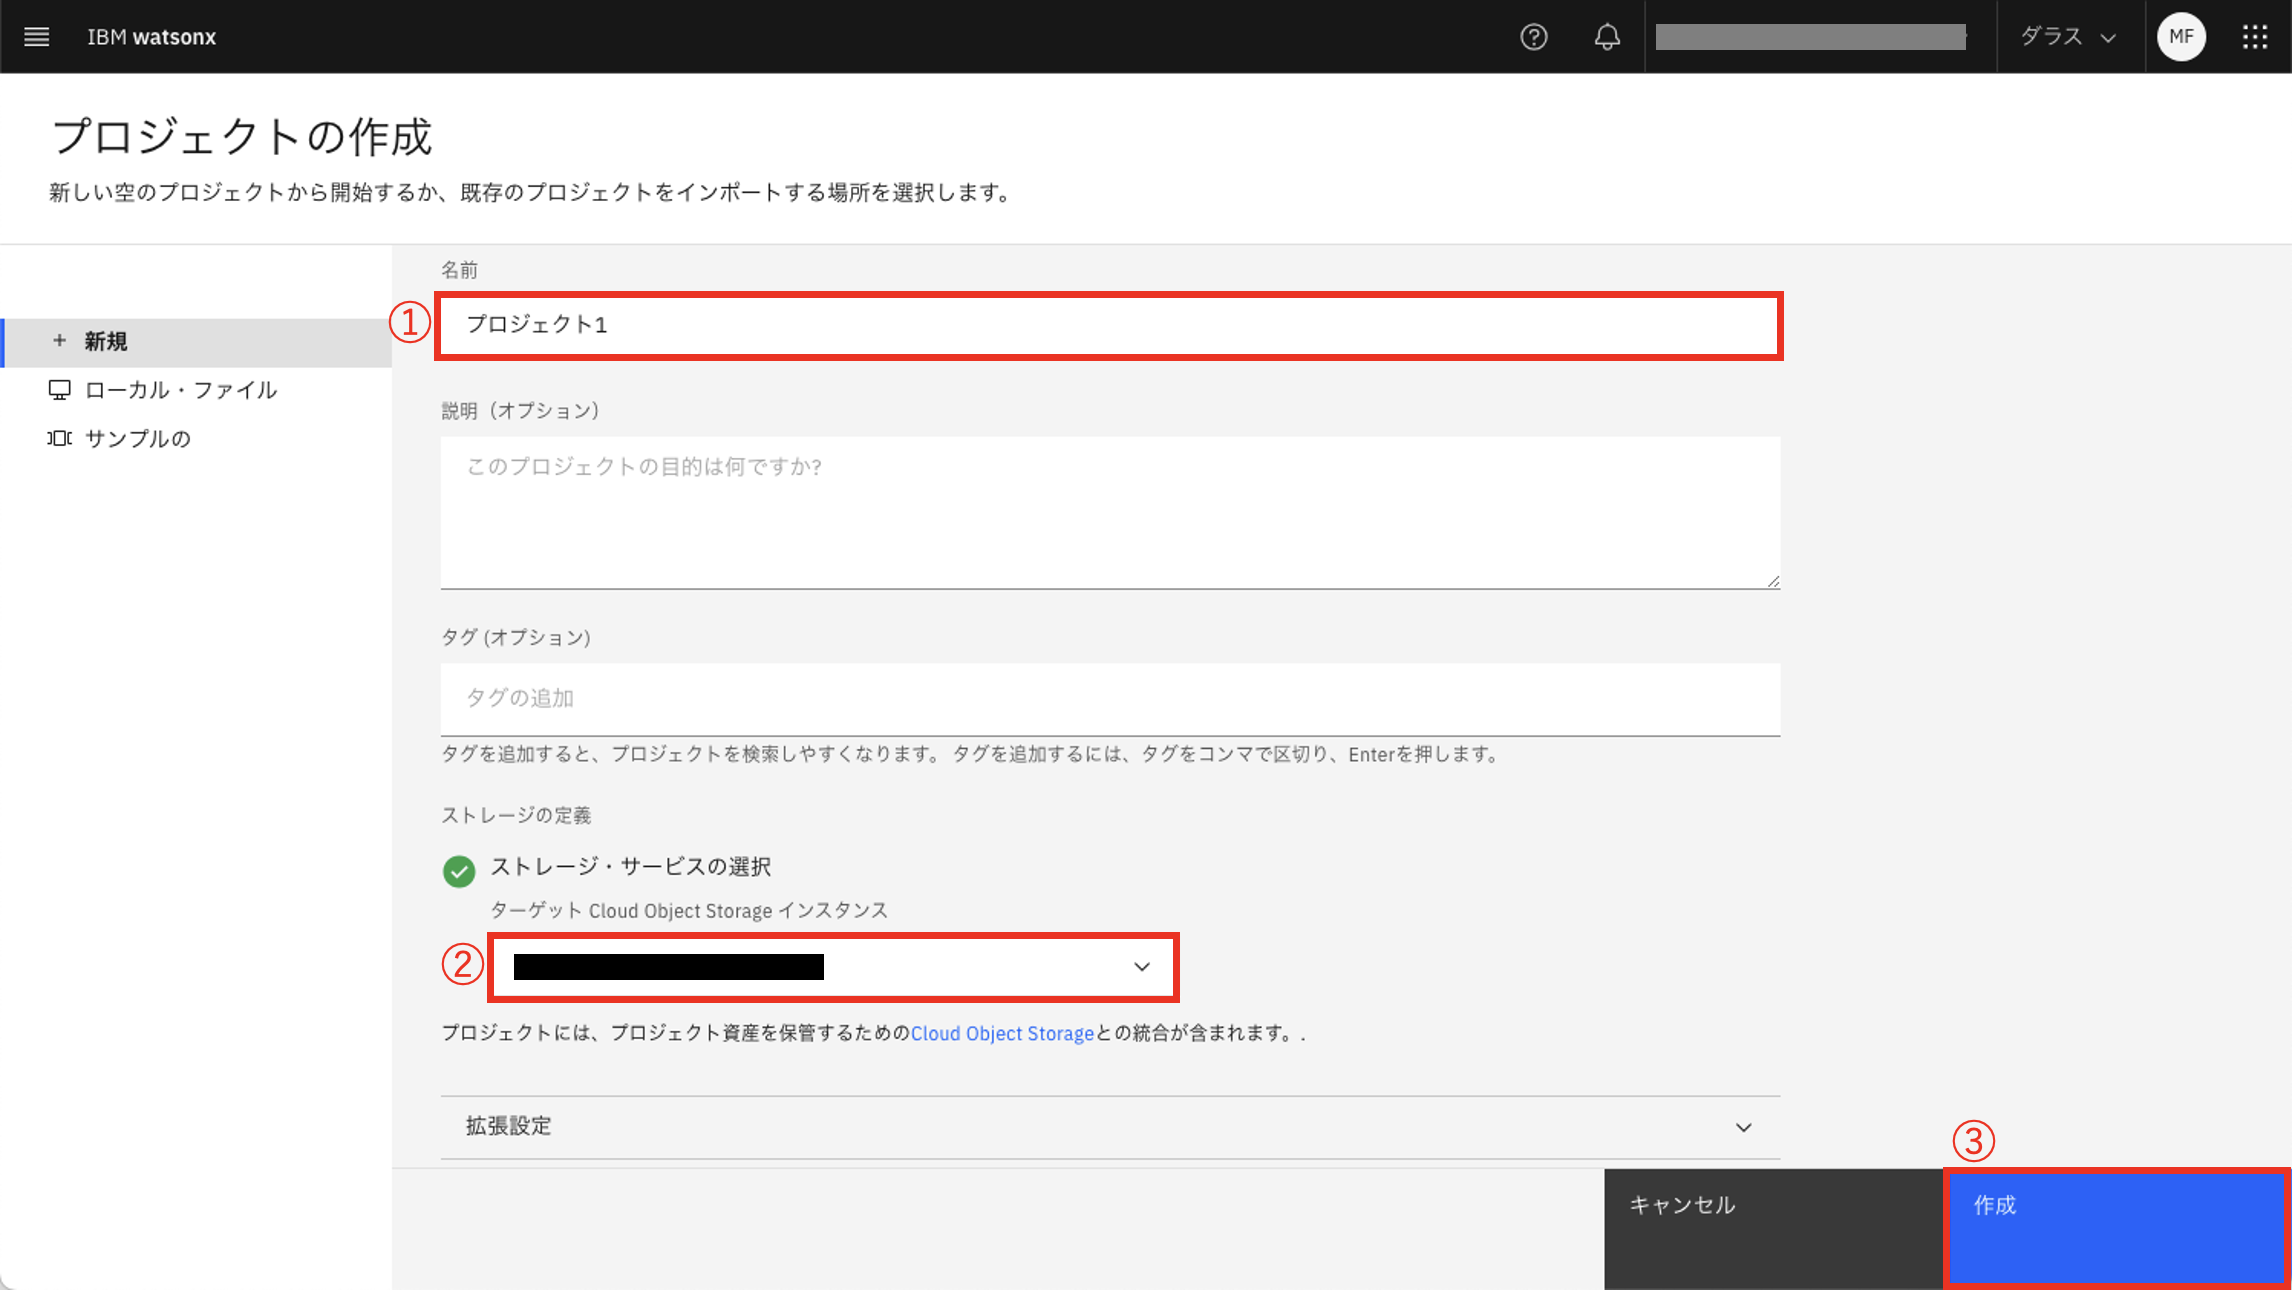Click the green storage service checkmark
Screen dimensions: 2294x1290
coord(459,870)
